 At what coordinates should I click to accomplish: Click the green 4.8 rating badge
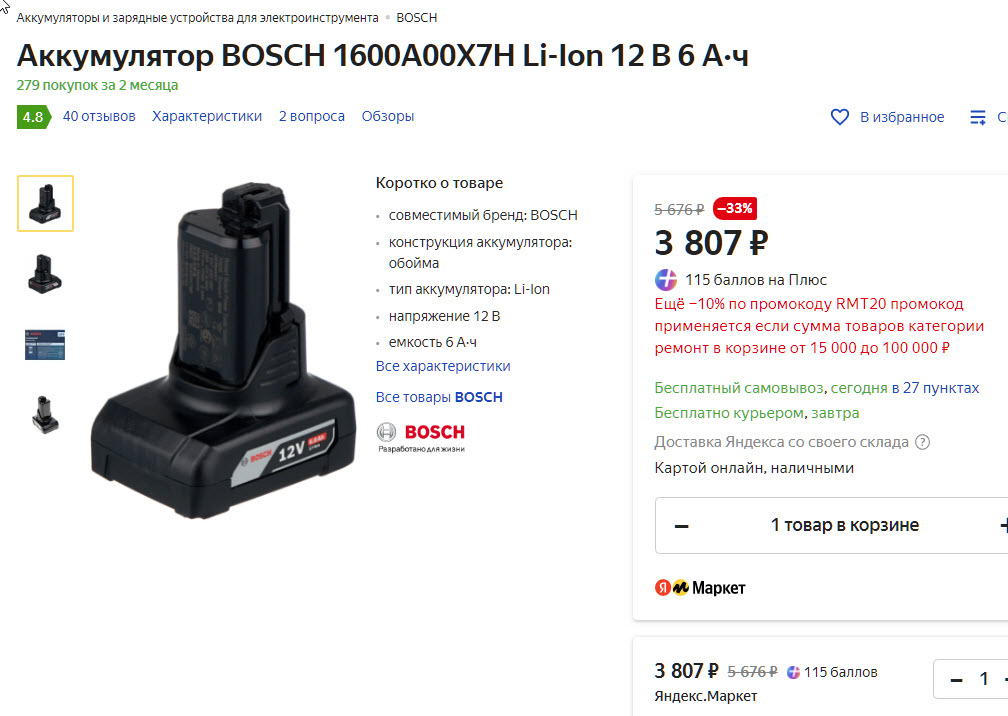(x=33, y=117)
